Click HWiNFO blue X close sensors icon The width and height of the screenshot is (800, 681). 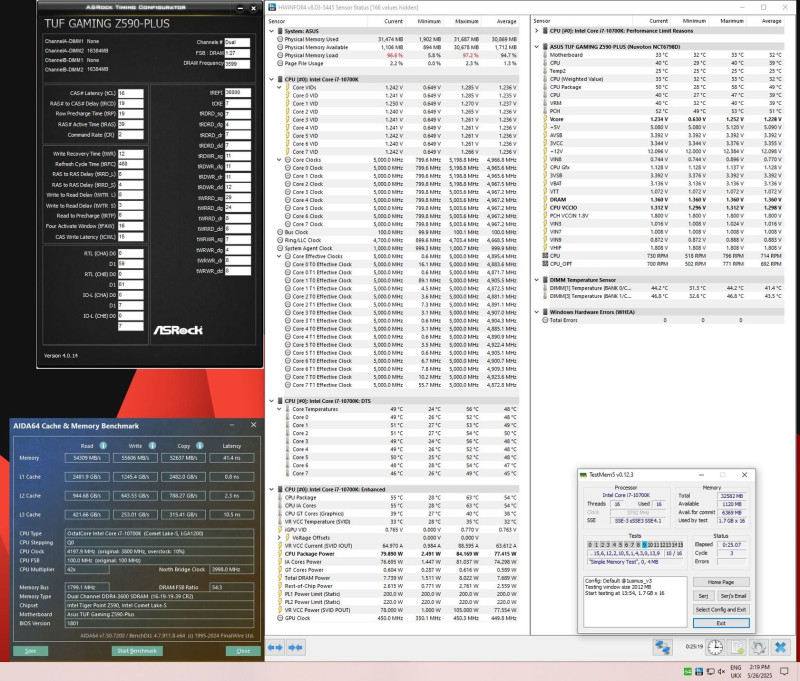pos(781,647)
